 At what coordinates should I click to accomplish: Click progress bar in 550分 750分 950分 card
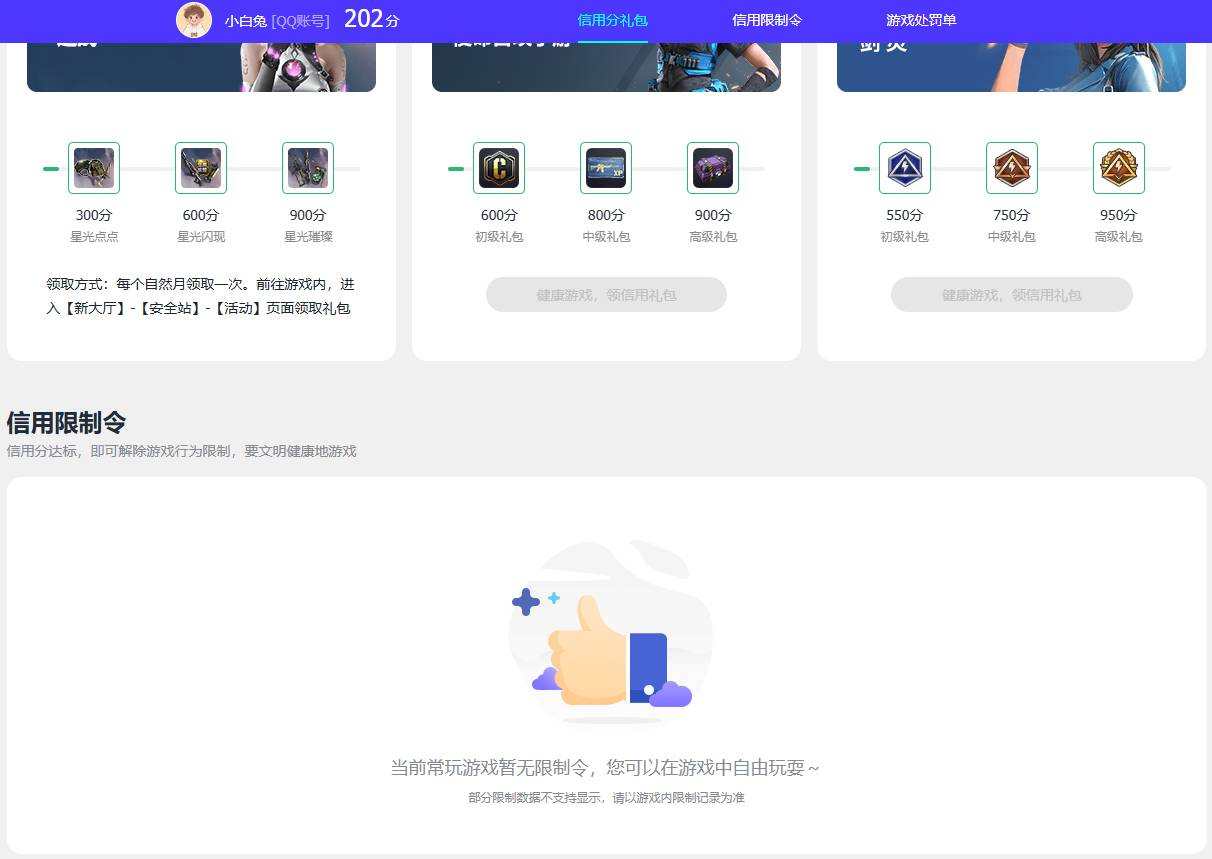(x=1012, y=169)
